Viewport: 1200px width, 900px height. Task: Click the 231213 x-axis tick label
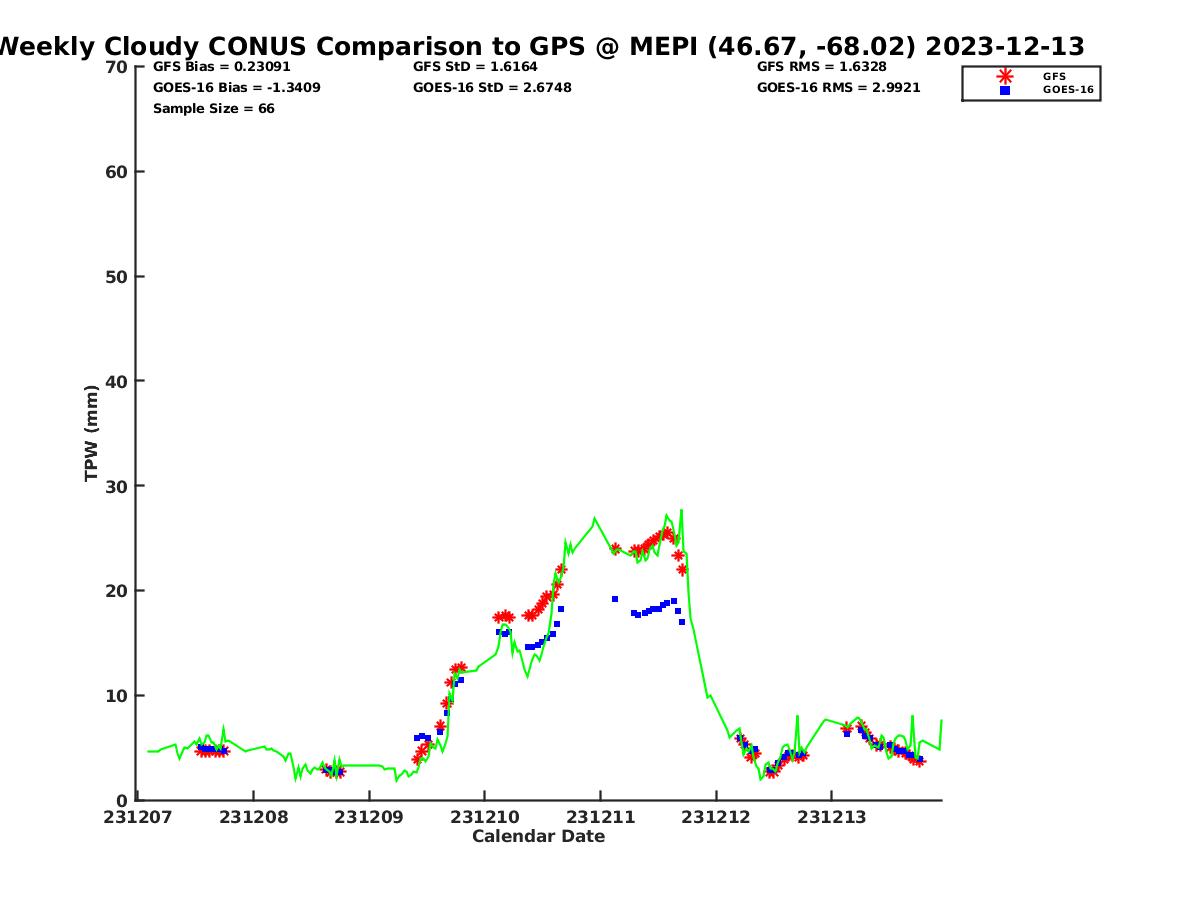pos(831,817)
